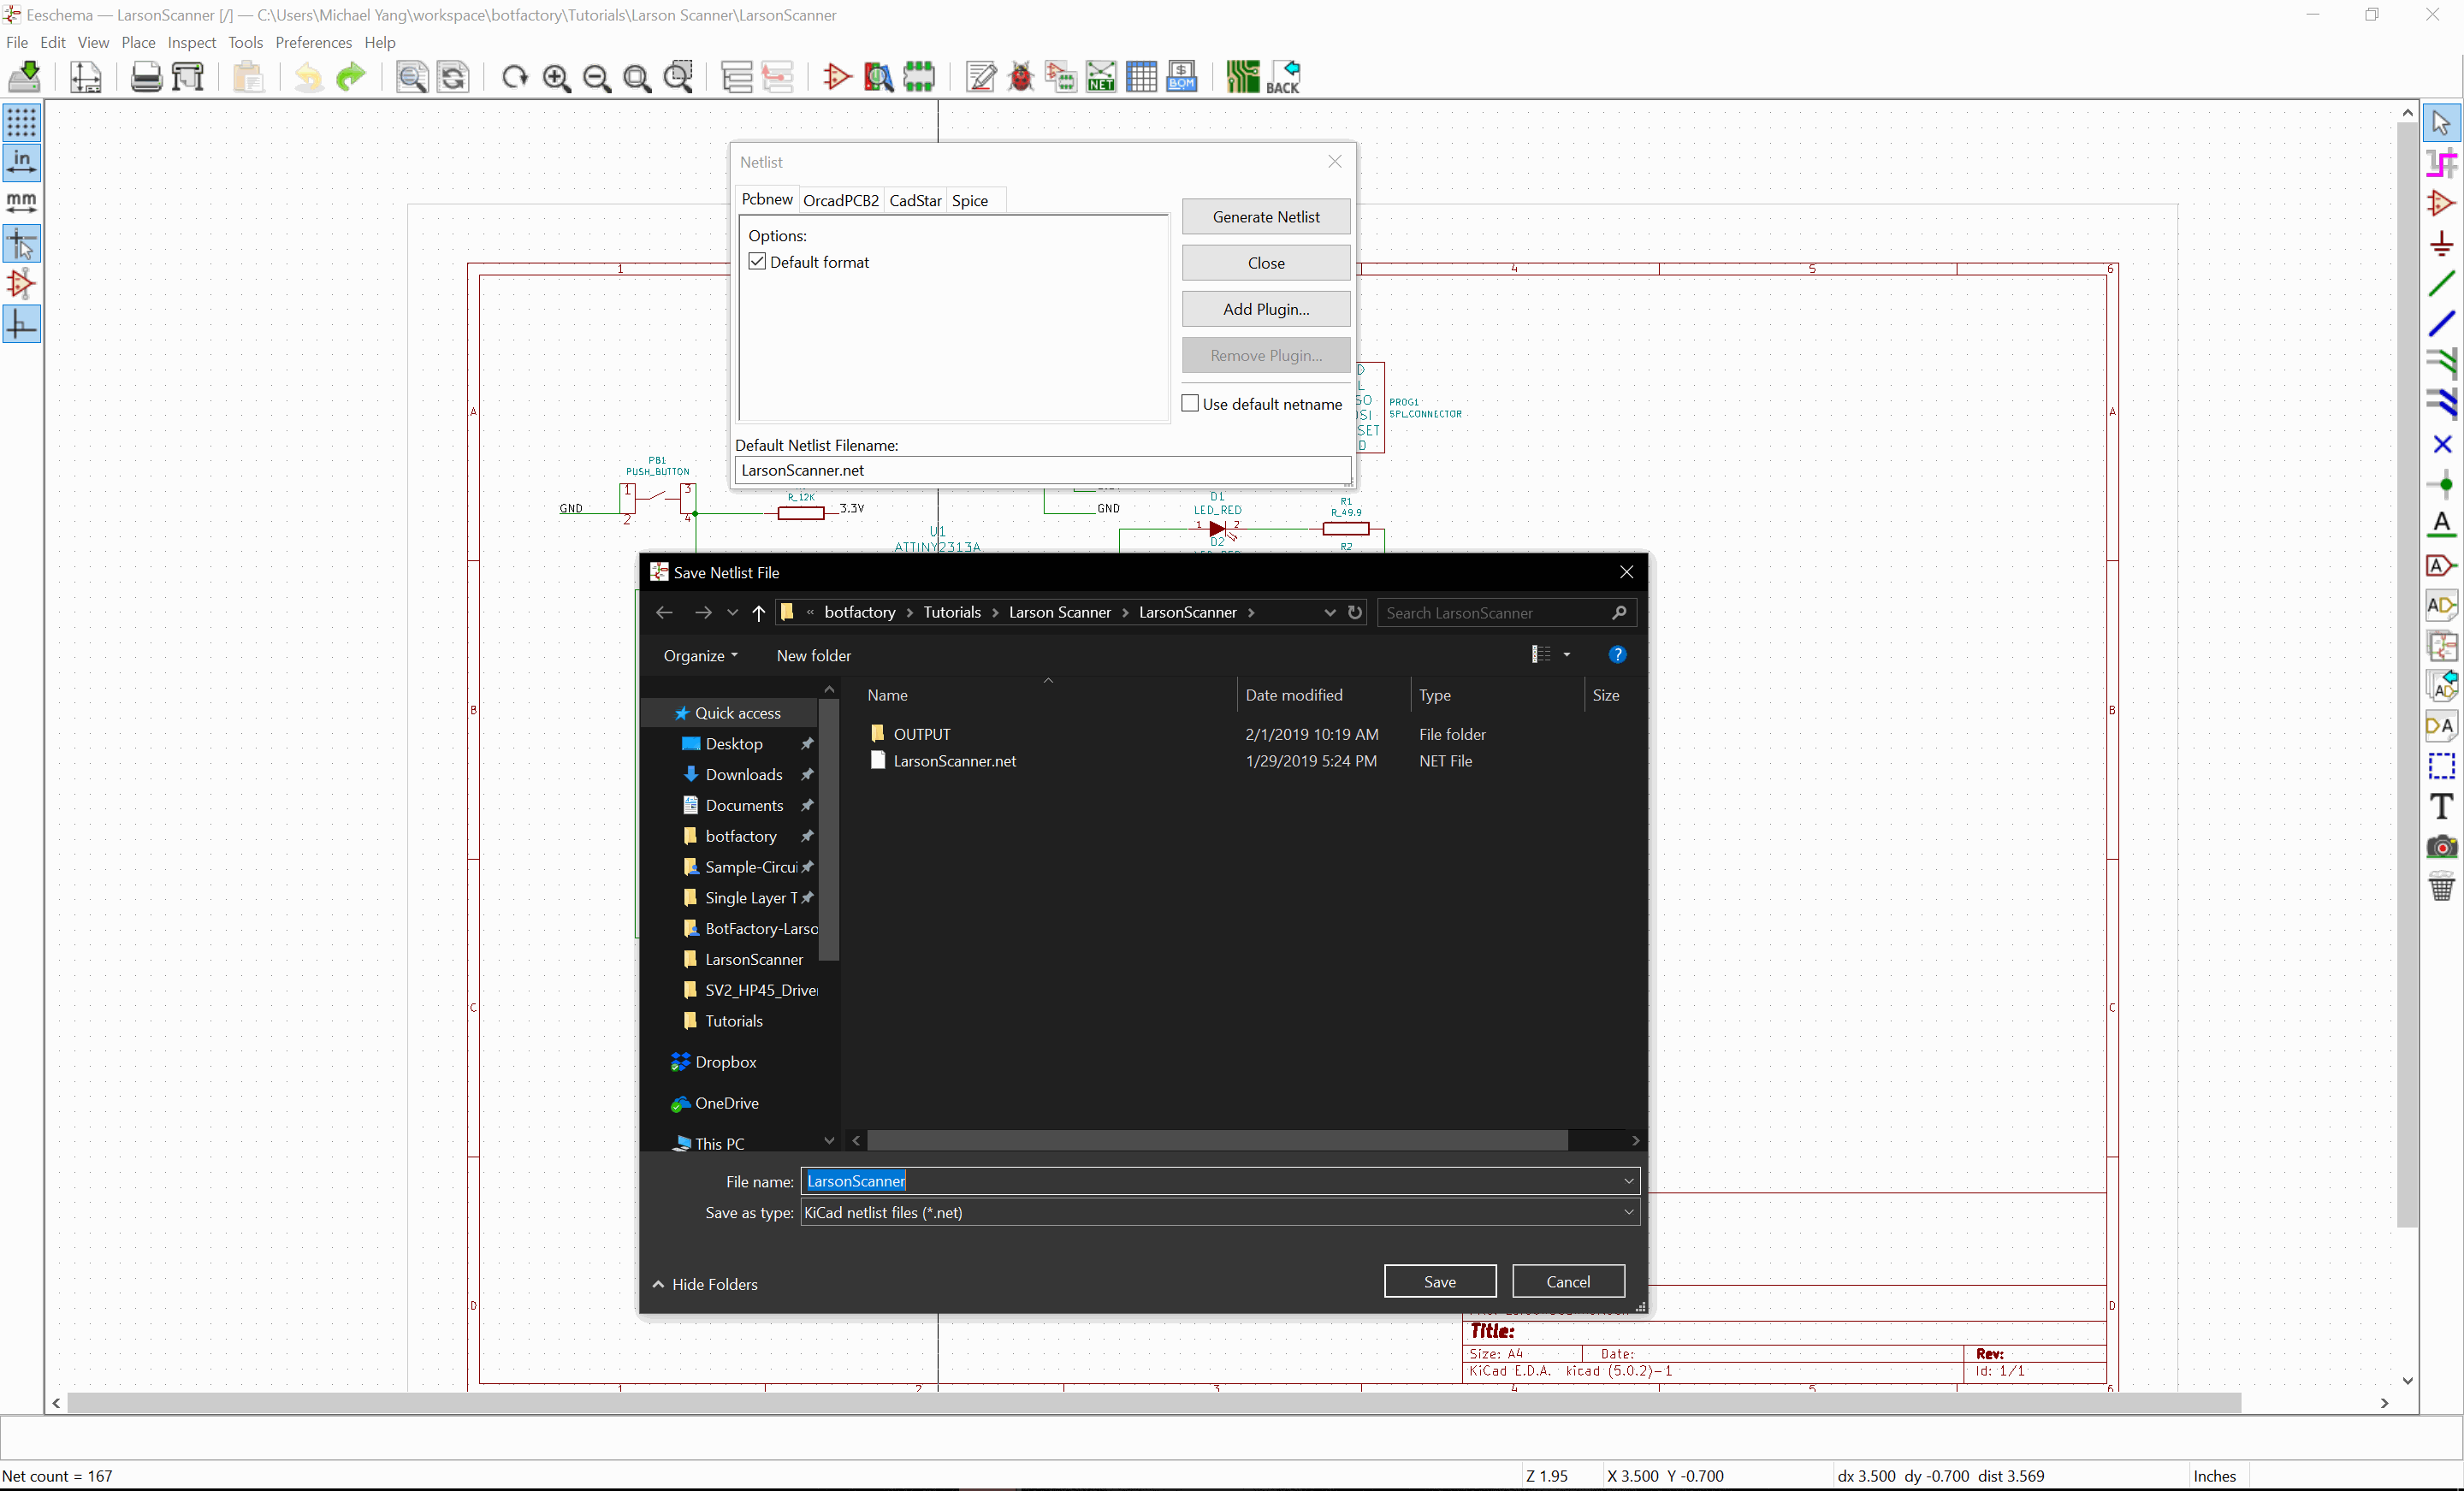The image size is (2464, 1491).
Task: Enable Use default netname
Action: click(1189, 403)
